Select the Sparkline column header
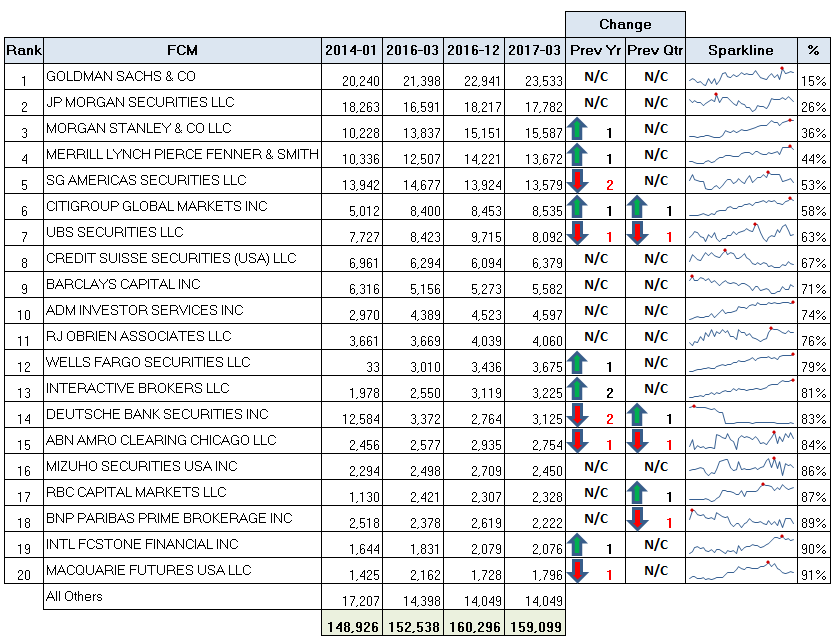The width and height of the screenshot is (833, 638). pos(742,50)
